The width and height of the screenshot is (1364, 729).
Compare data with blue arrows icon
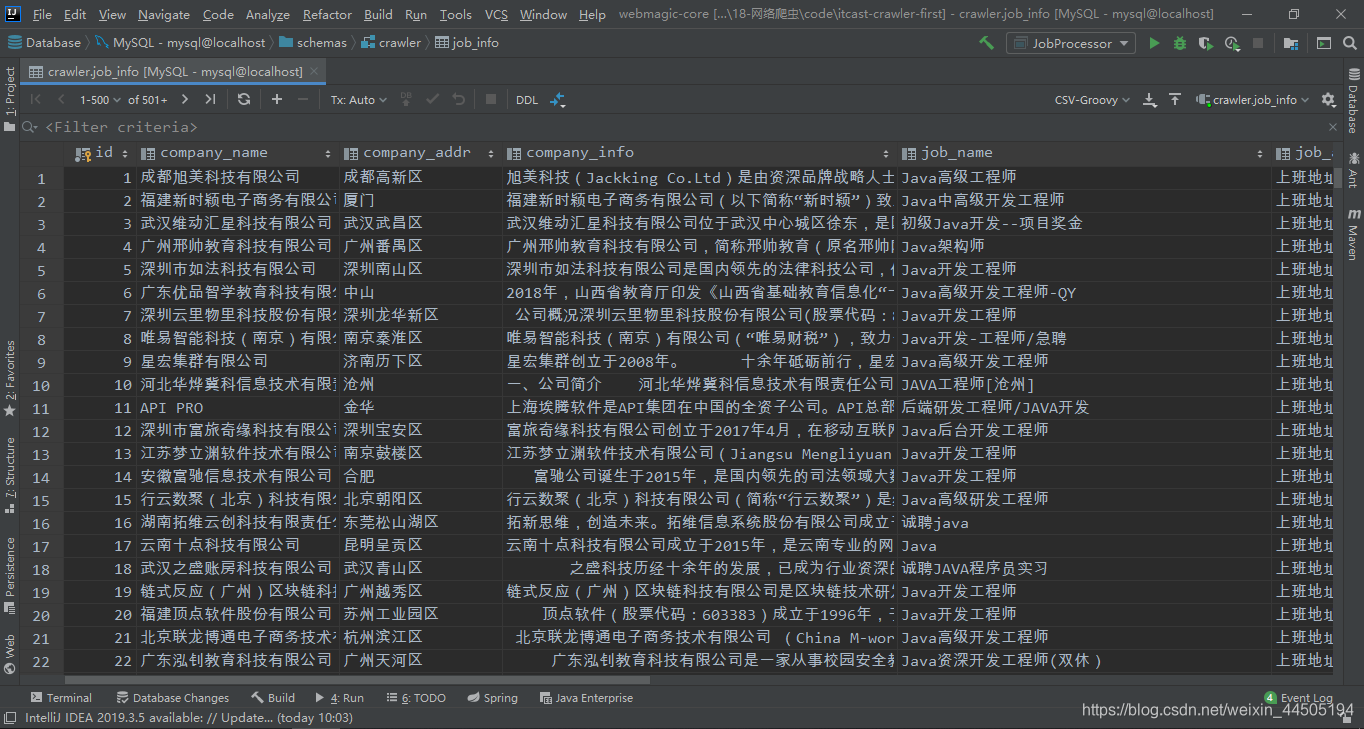[x=558, y=99]
